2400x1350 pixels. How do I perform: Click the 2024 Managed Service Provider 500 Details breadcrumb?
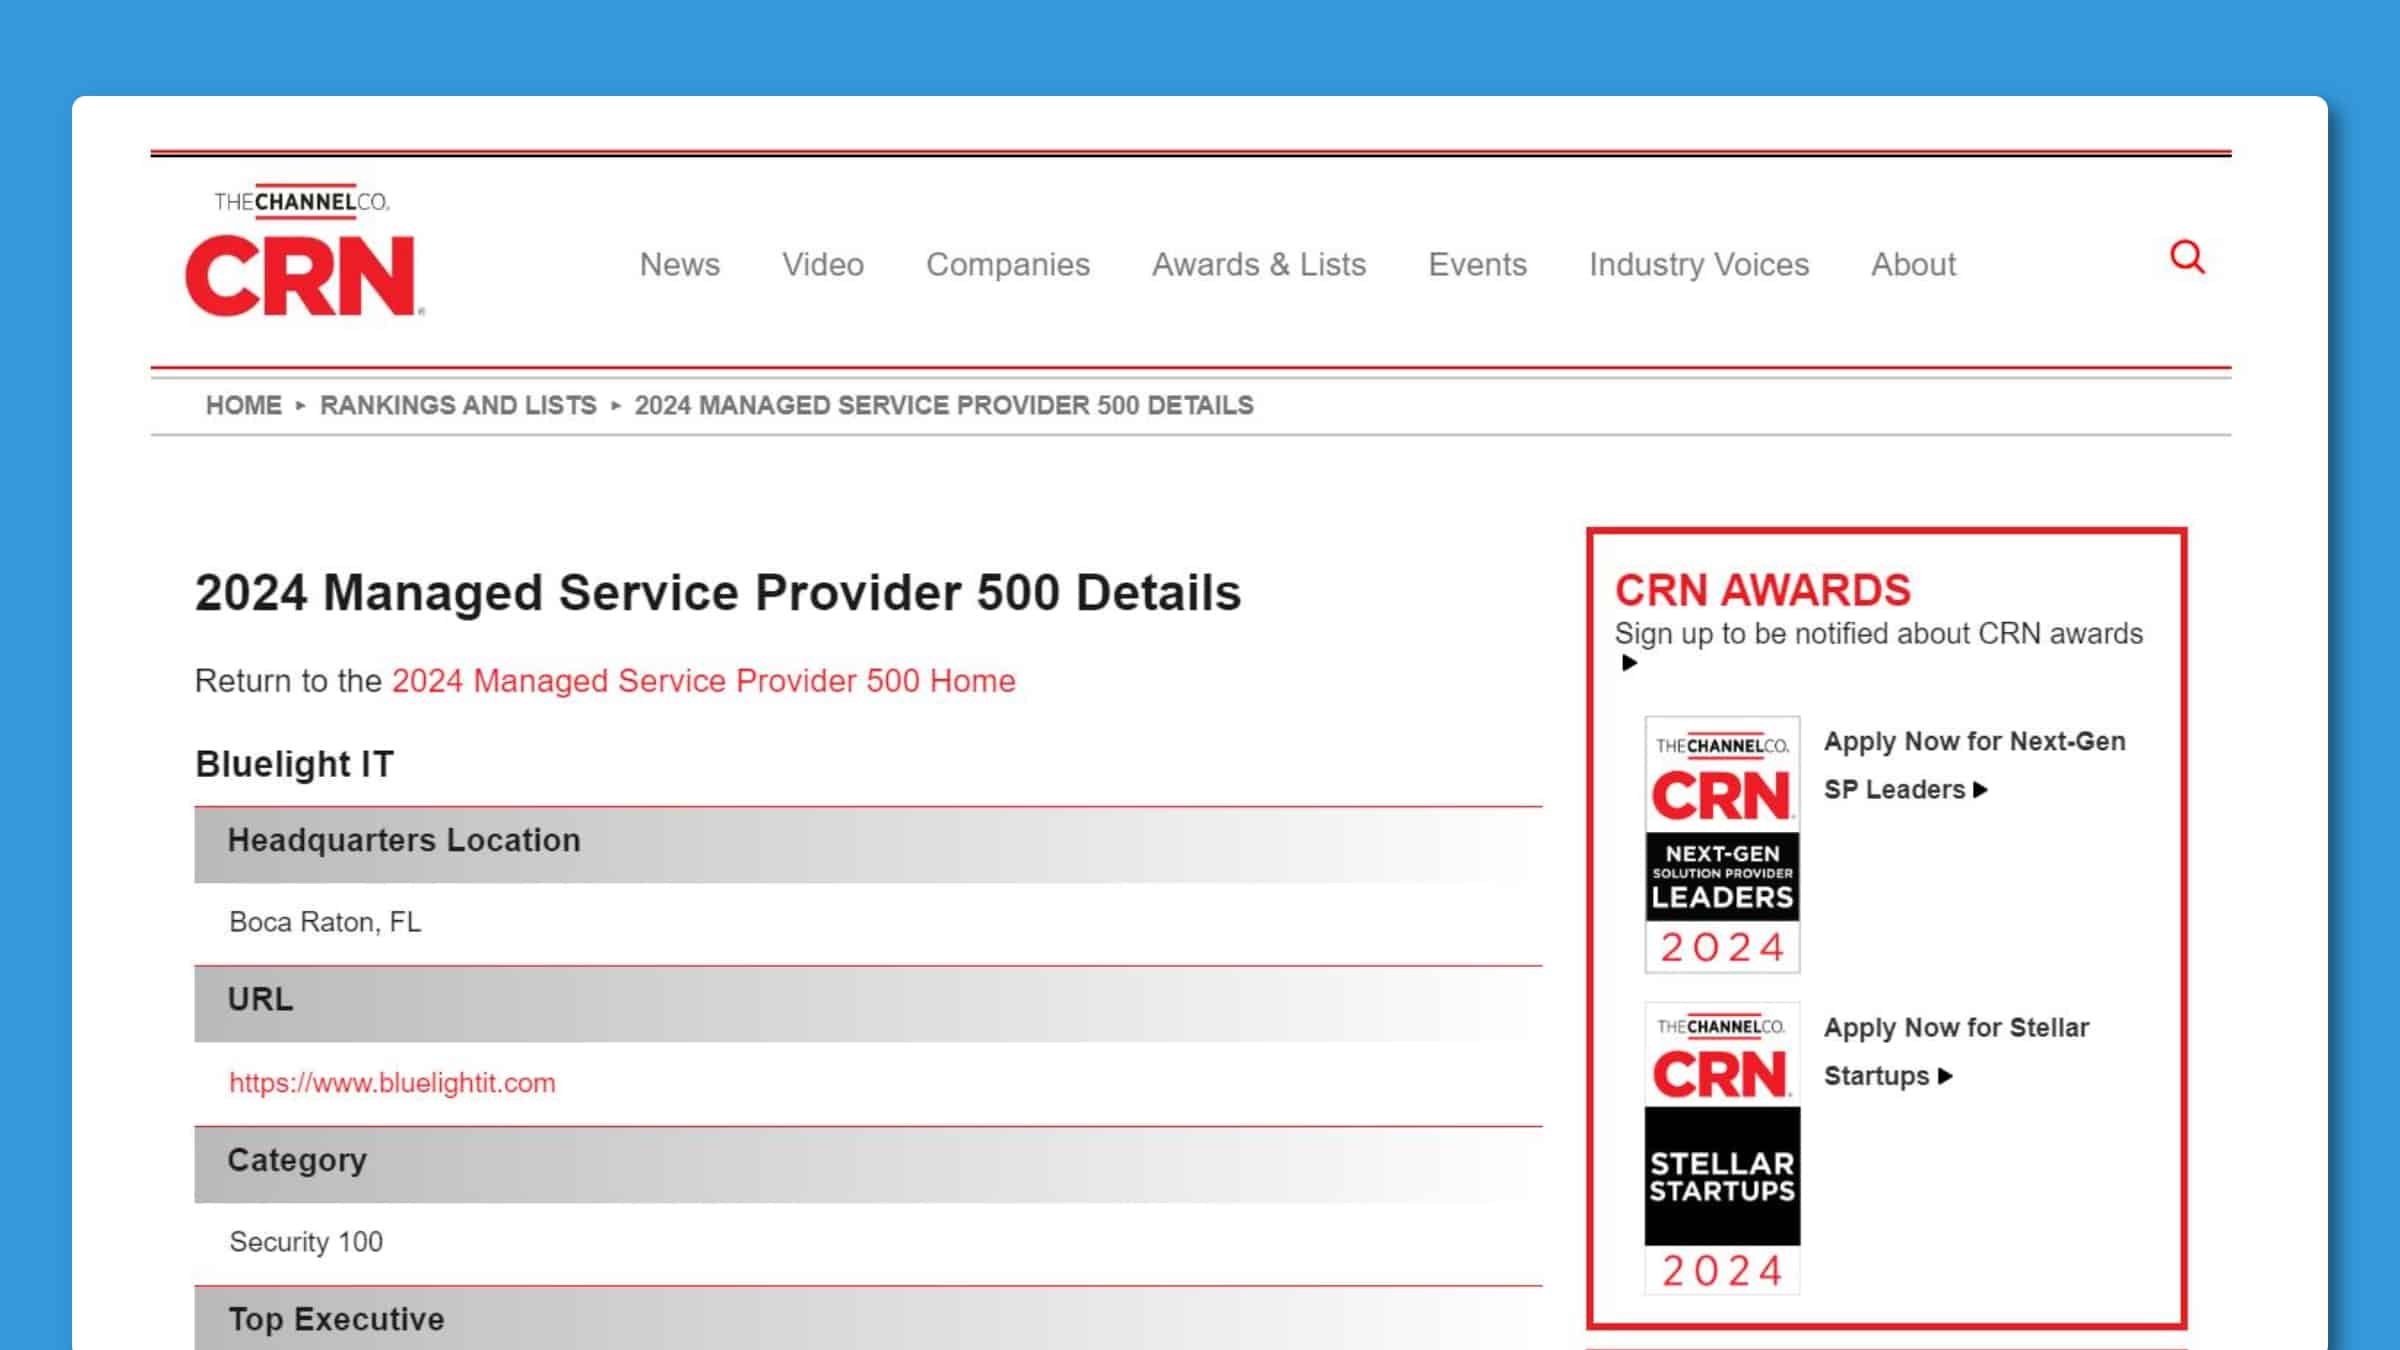tap(943, 405)
